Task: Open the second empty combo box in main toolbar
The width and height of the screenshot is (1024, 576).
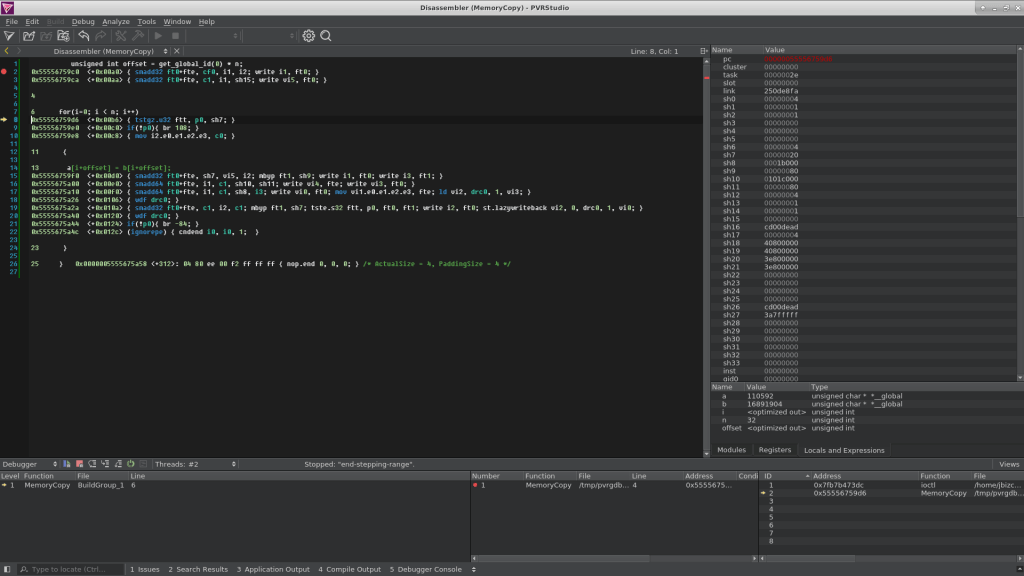Action: tap(270, 36)
